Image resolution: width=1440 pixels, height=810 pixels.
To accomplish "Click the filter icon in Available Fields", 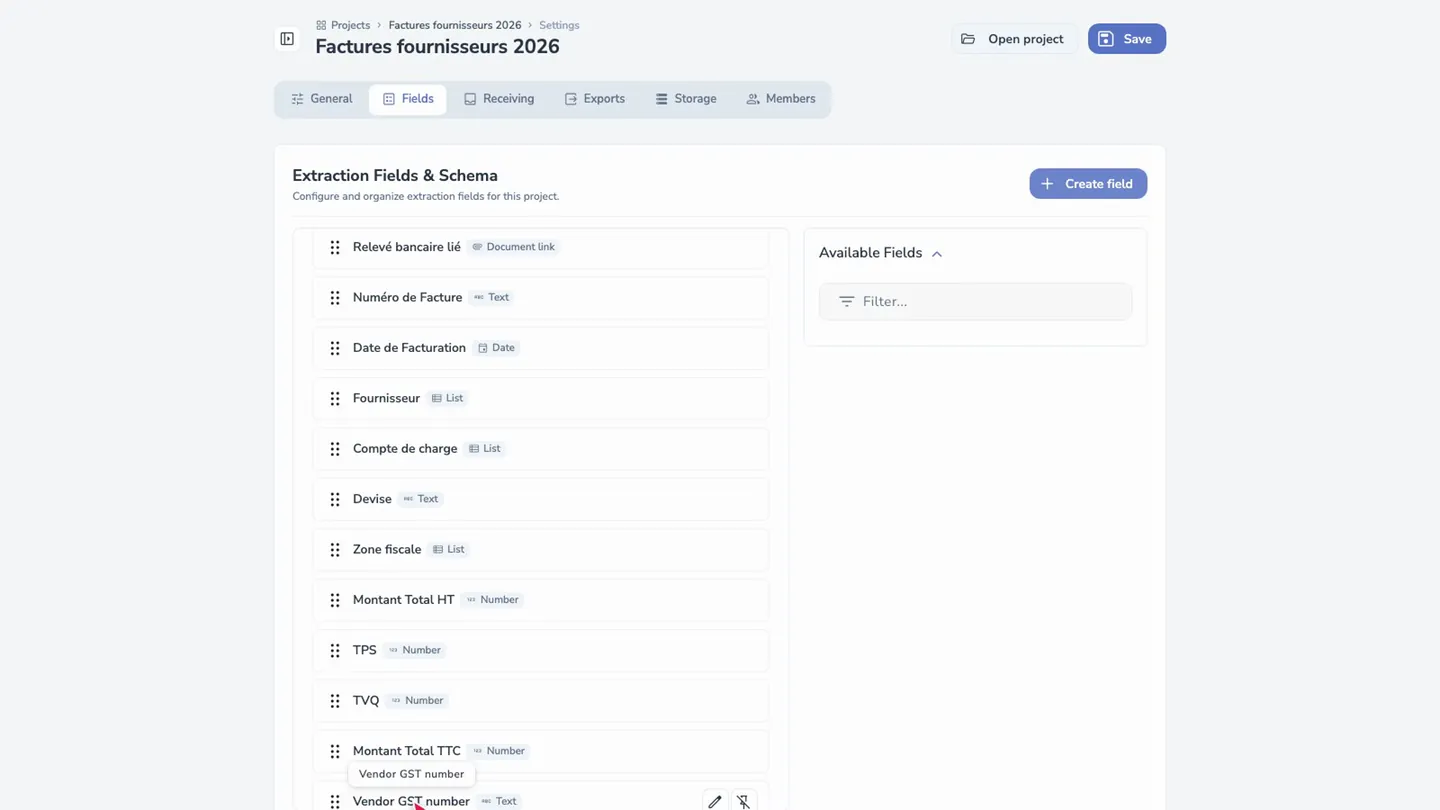I will [846, 301].
